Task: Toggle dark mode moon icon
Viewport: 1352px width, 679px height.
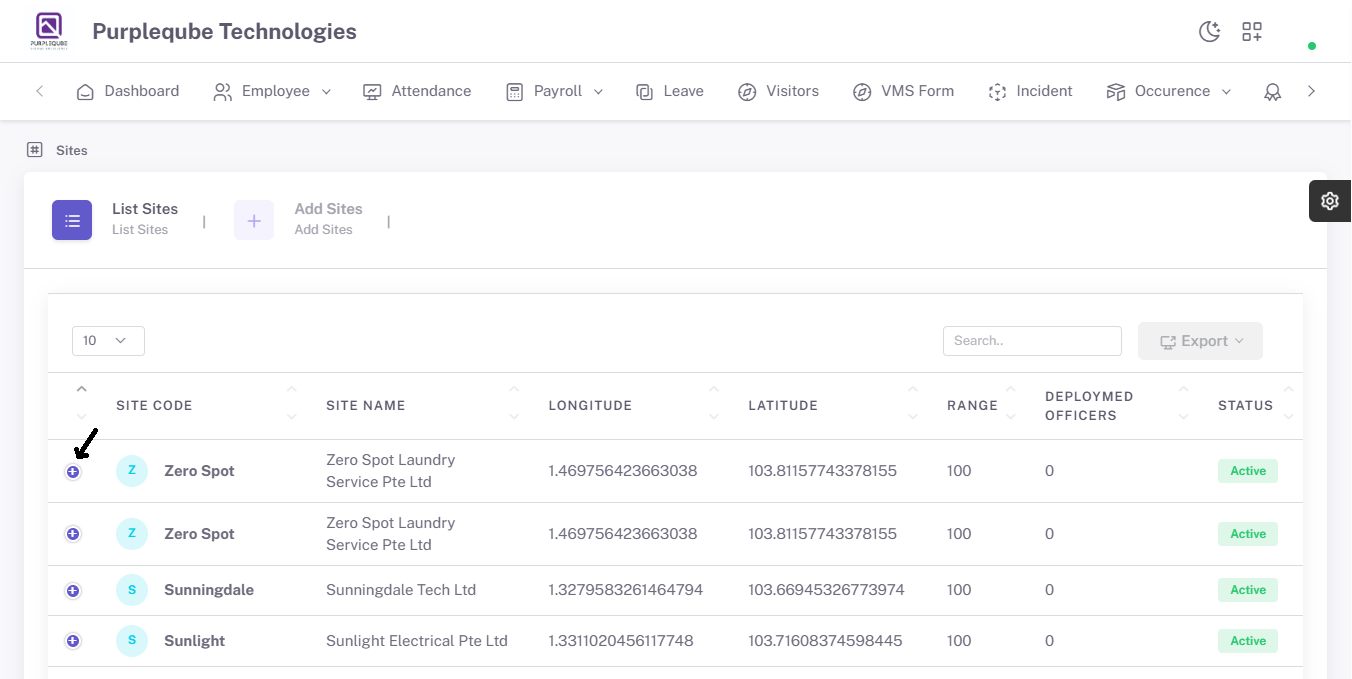Action: point(1210,32)
